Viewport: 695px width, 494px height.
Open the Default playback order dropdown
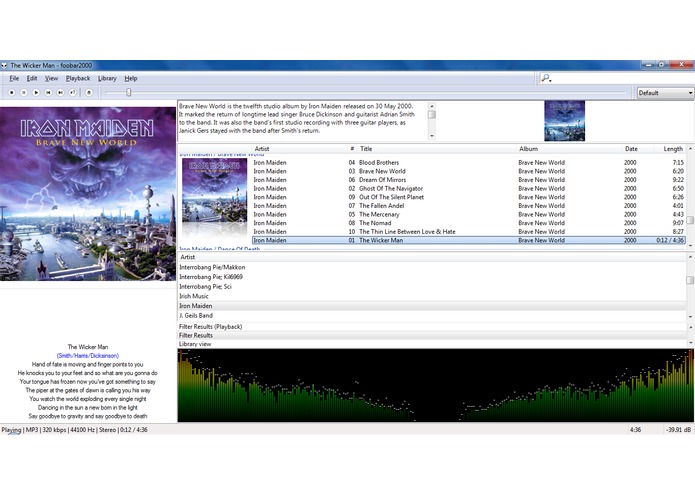coord(665,93)
